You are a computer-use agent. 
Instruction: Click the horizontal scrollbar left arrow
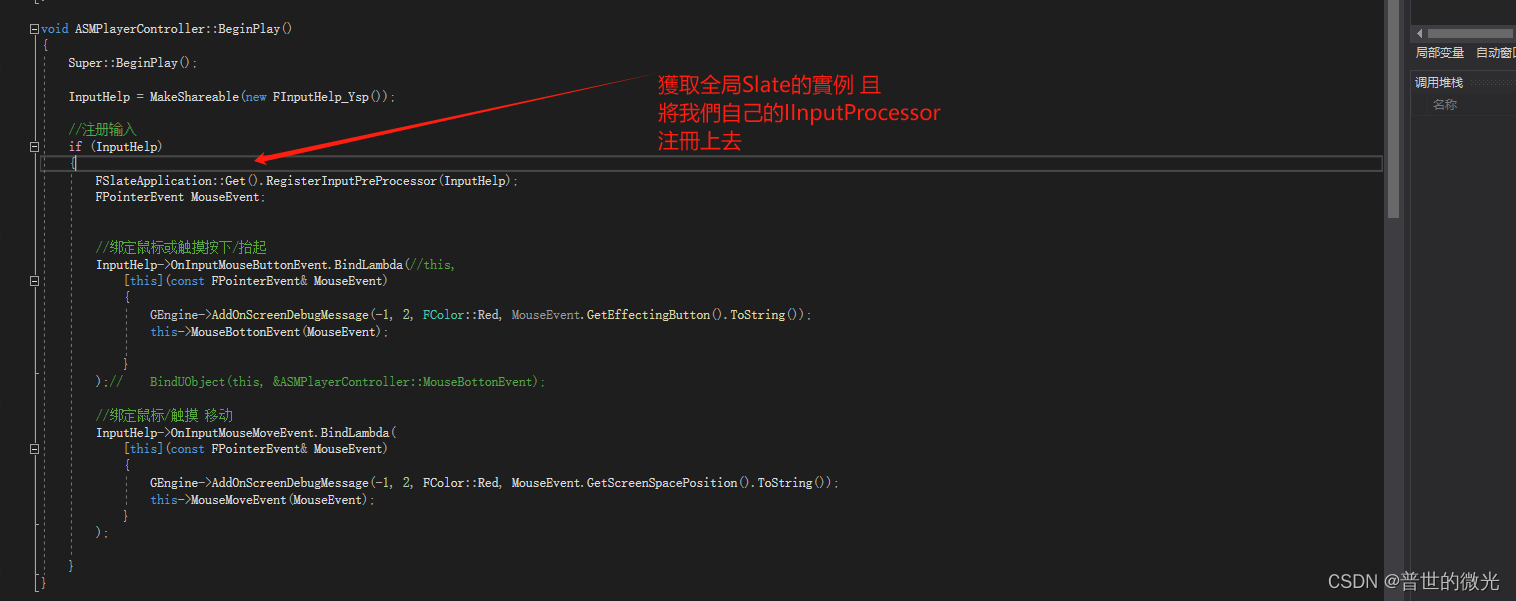[x=1420, y=33]
